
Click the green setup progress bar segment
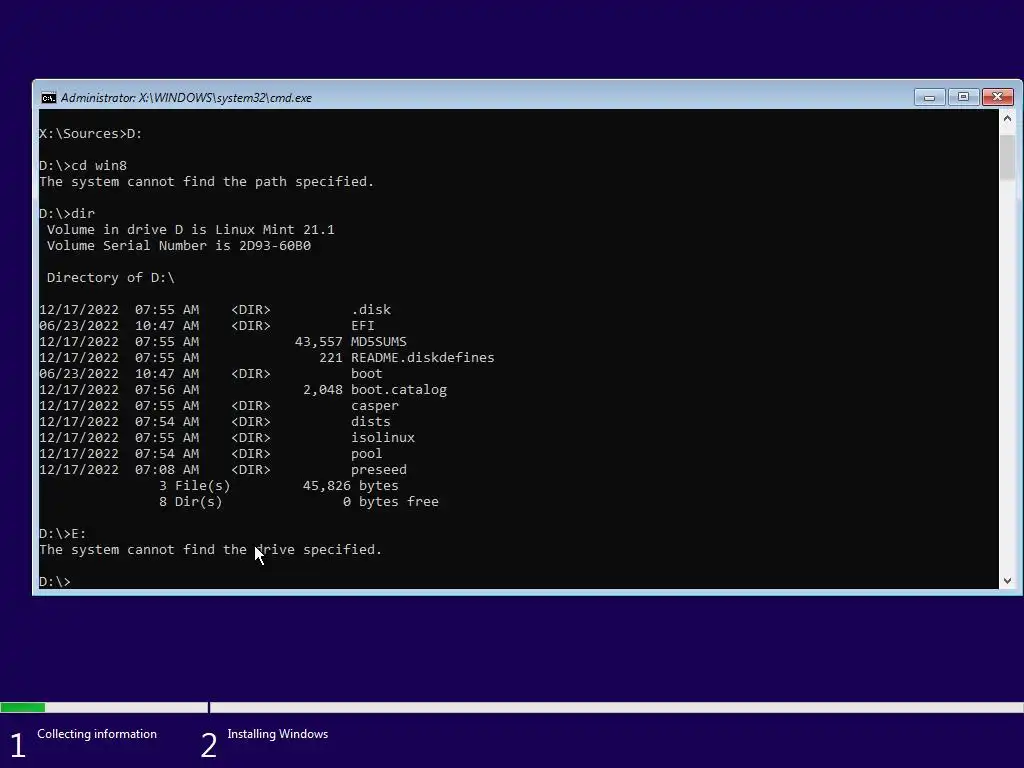23,707
